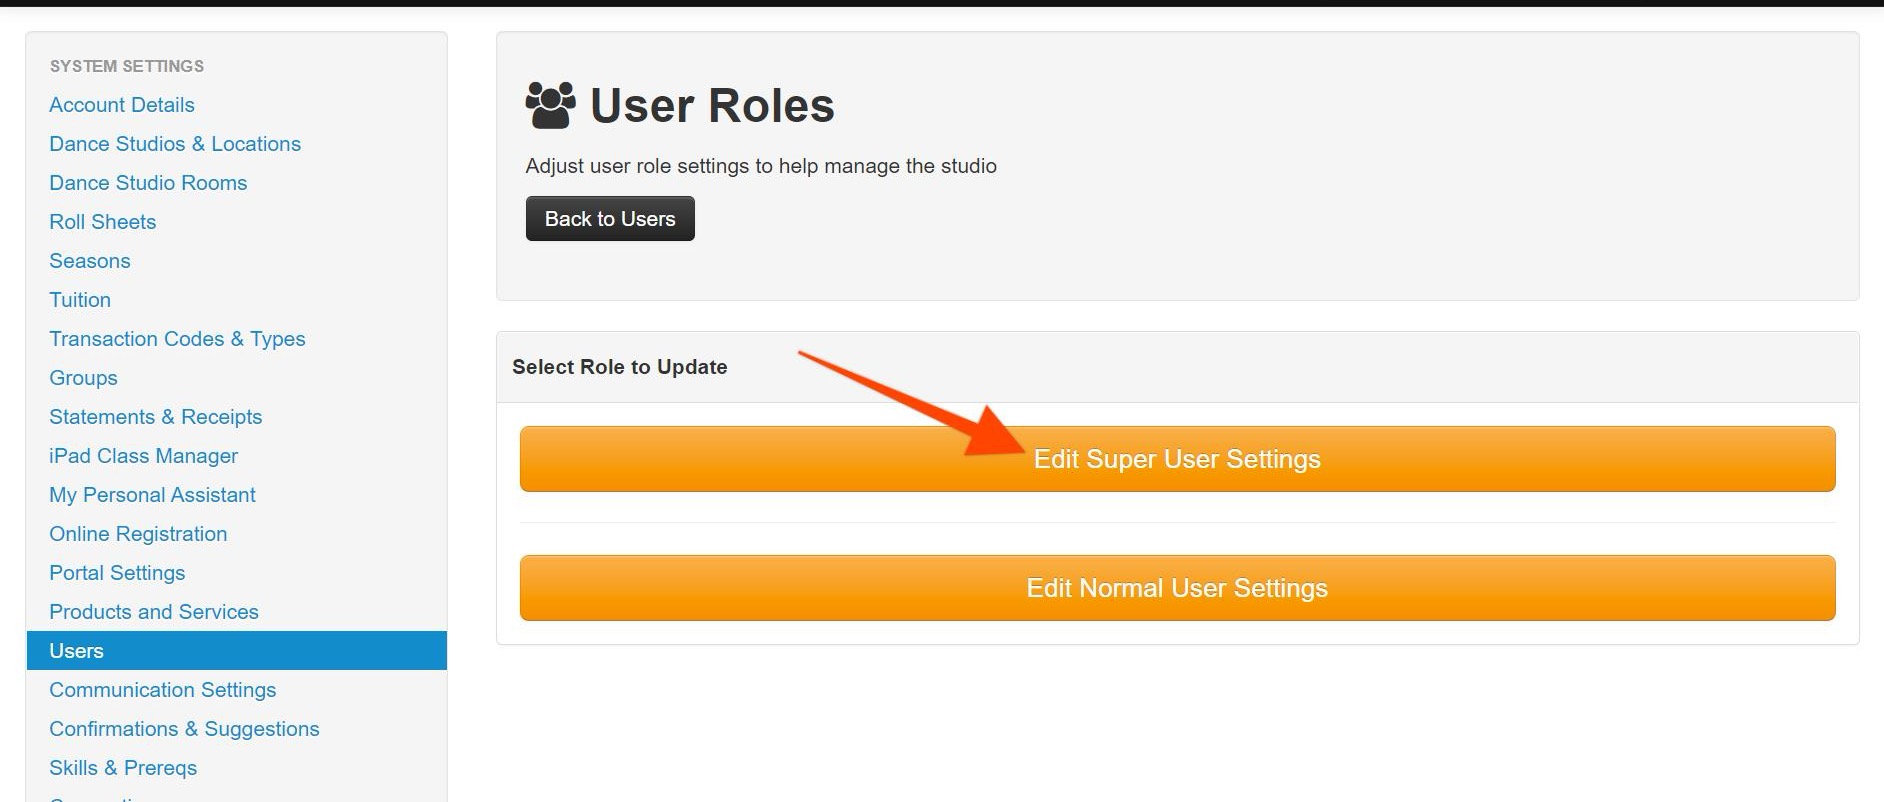Open Products and Services link

click(x=154, y=612)
